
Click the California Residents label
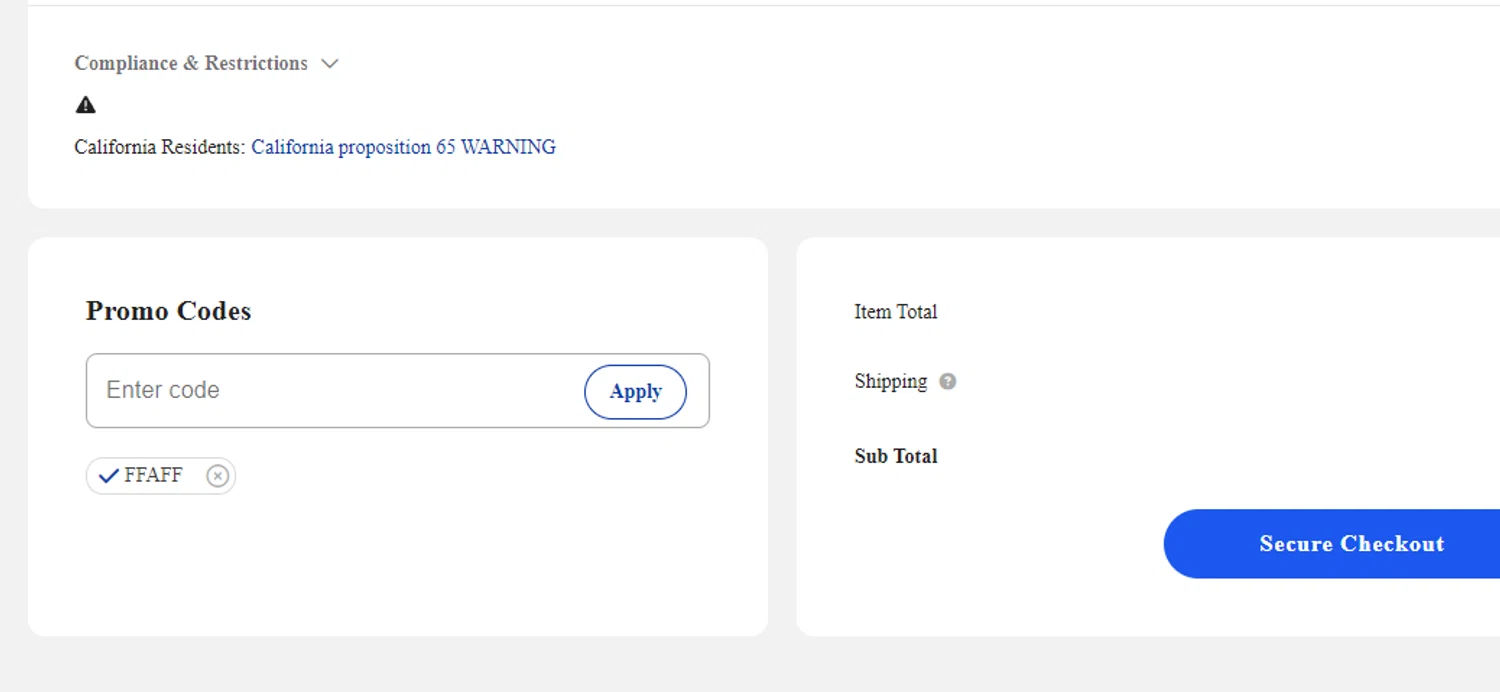coord(159,147)
